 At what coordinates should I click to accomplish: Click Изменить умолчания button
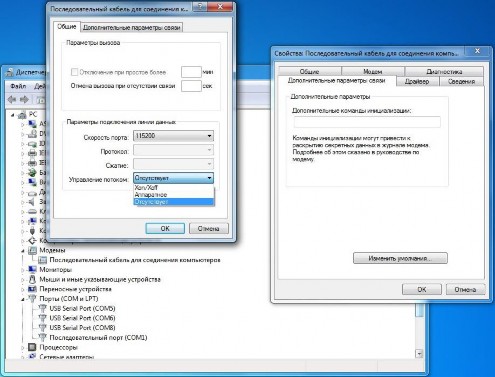pos(400,258)
